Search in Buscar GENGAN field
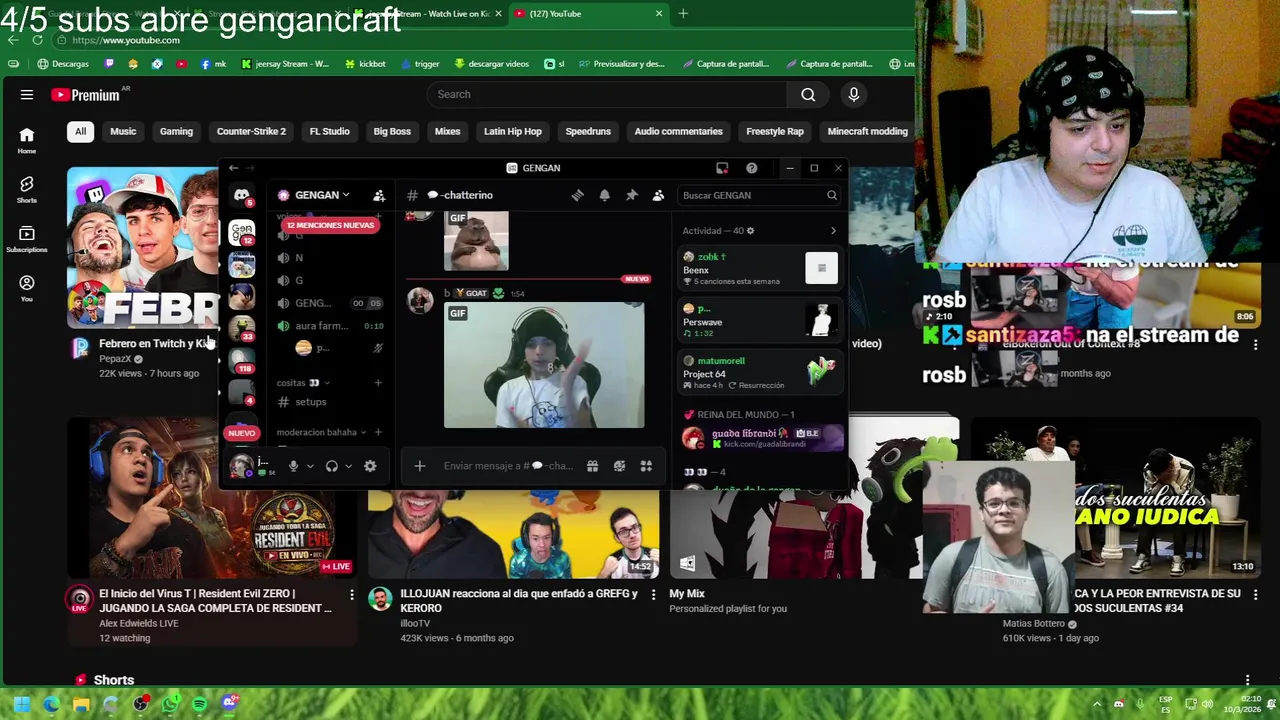This screenshot has width=1280, height=720. pos(759,195)
